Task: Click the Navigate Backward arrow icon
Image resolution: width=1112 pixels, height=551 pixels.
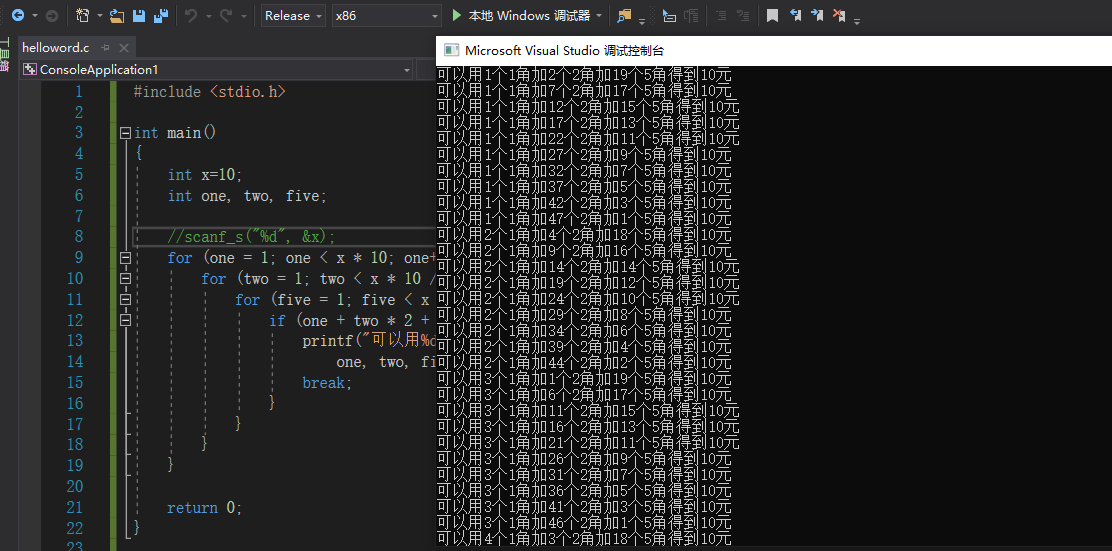Action: coord(18,15)
